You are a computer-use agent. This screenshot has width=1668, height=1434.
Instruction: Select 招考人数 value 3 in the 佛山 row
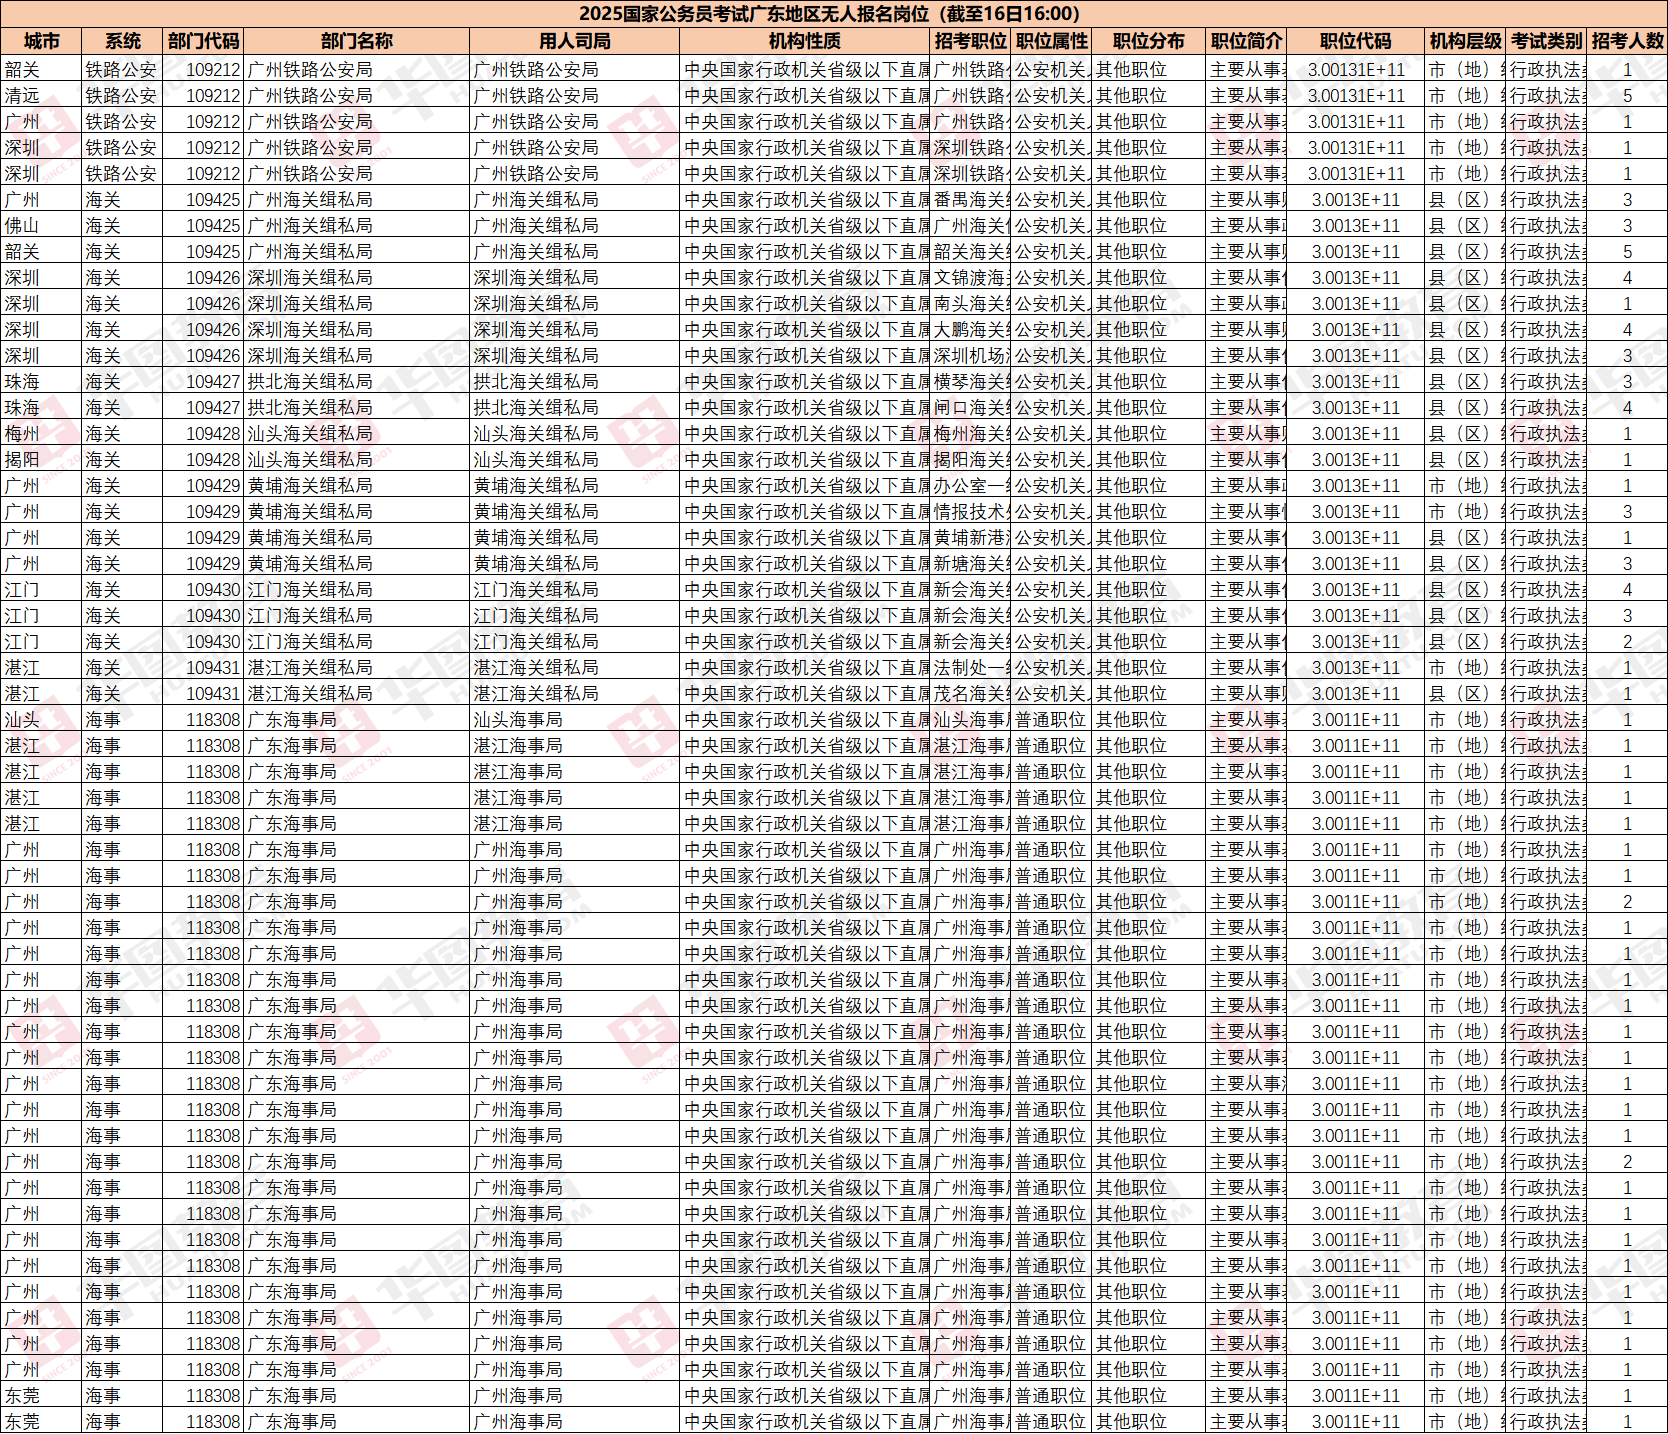(1627, 226)
